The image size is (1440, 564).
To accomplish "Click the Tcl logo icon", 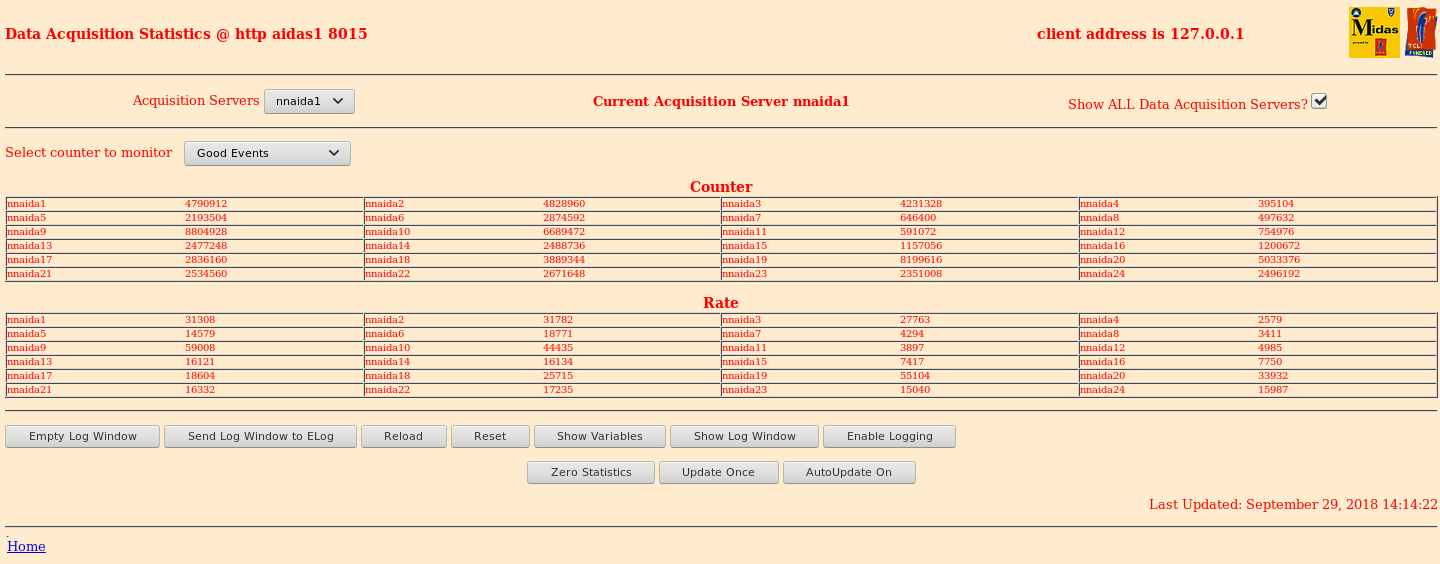I will 1420,32.
